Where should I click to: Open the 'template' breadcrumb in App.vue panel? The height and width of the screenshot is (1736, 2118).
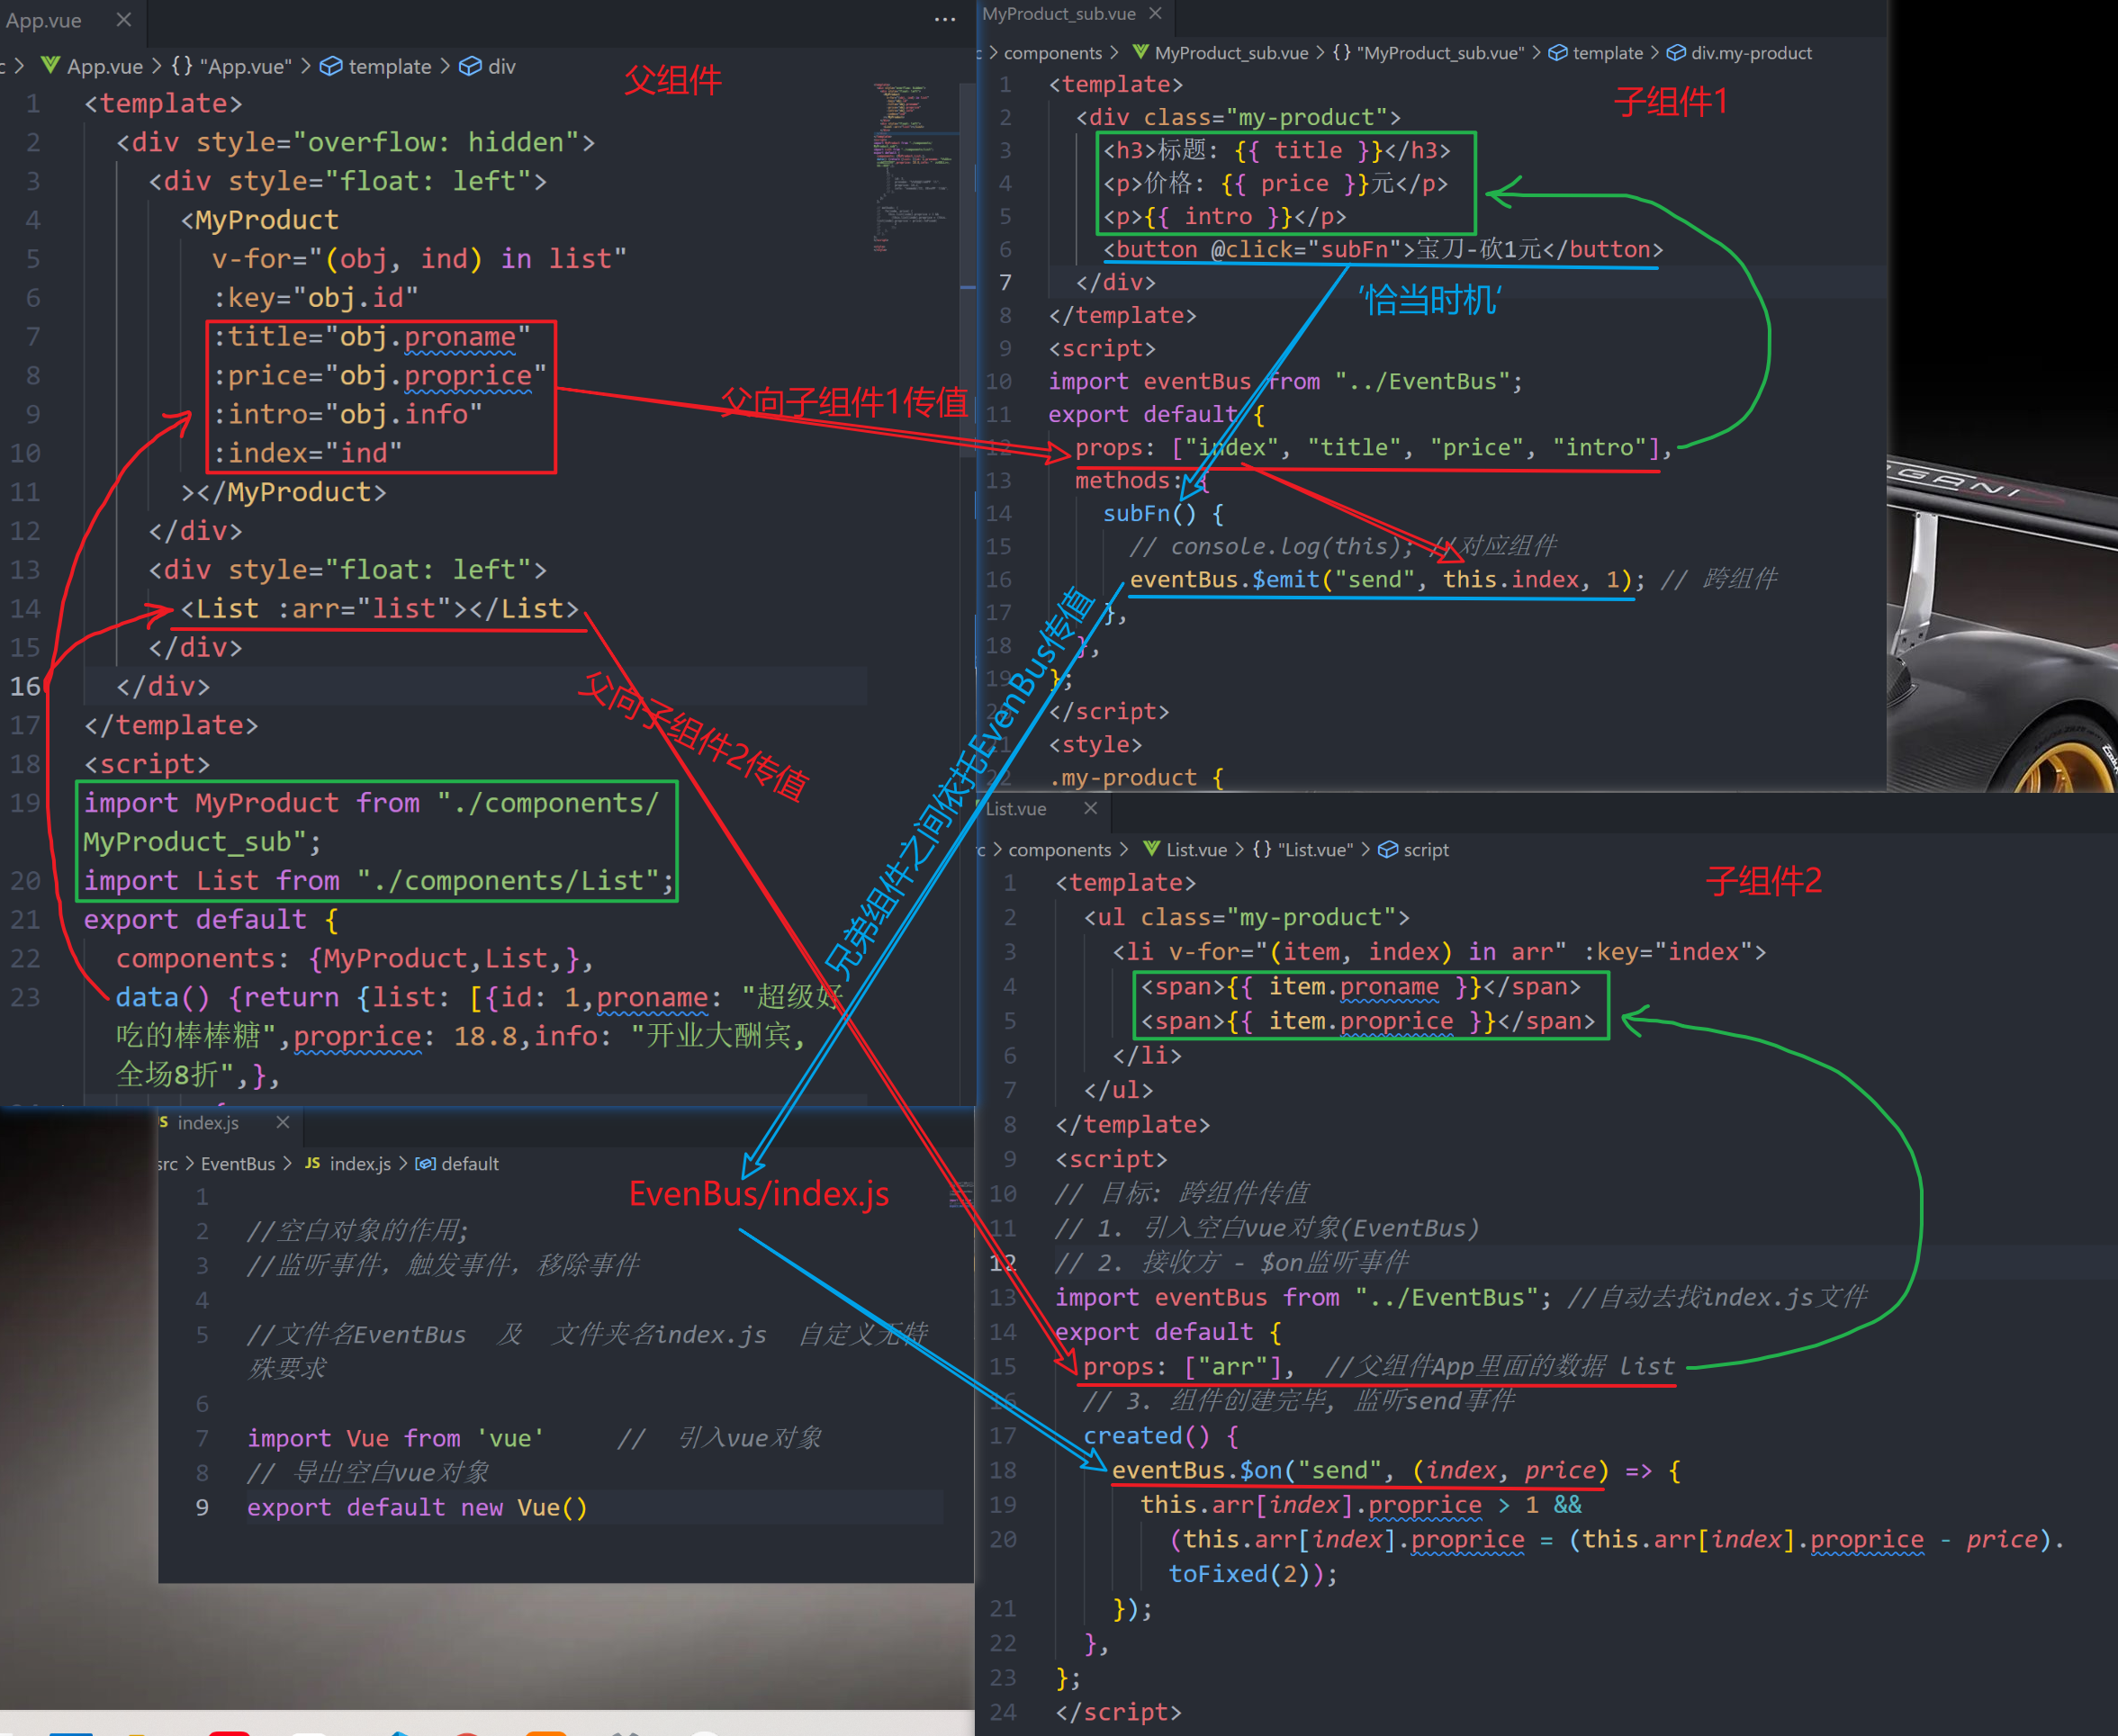click(x=390, y=66)
